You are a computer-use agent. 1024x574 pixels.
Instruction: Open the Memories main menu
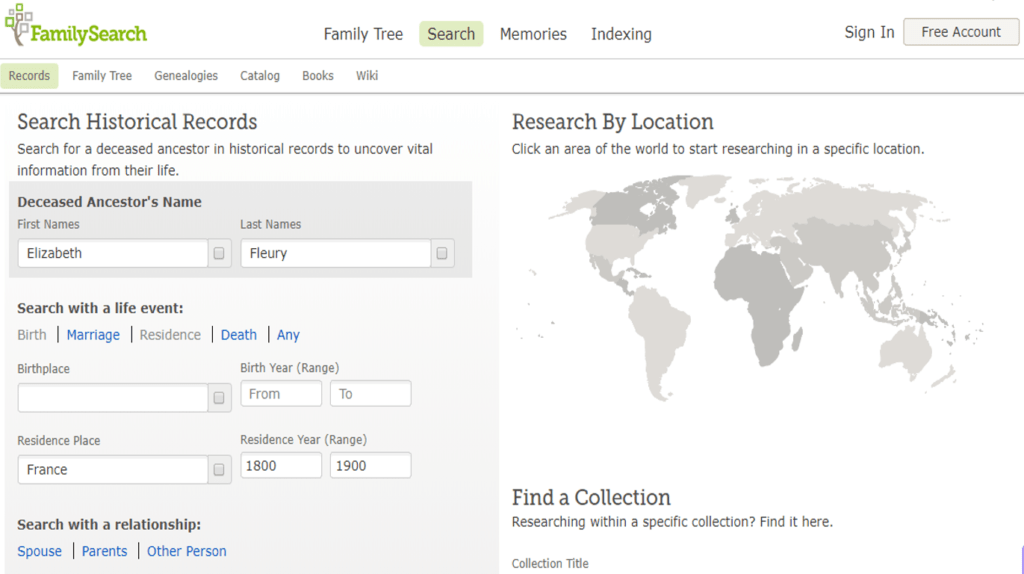pyautogui.click(x=533, y=34)
